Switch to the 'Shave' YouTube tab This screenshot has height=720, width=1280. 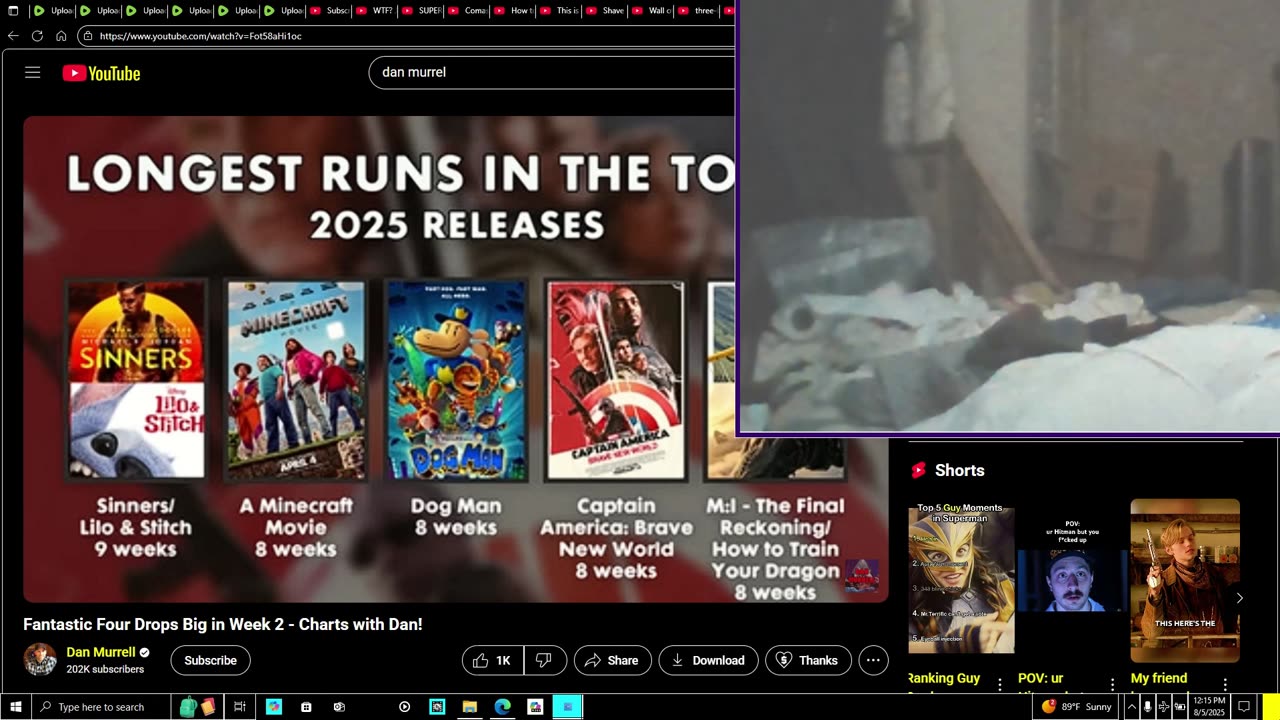tap(606, 11)
